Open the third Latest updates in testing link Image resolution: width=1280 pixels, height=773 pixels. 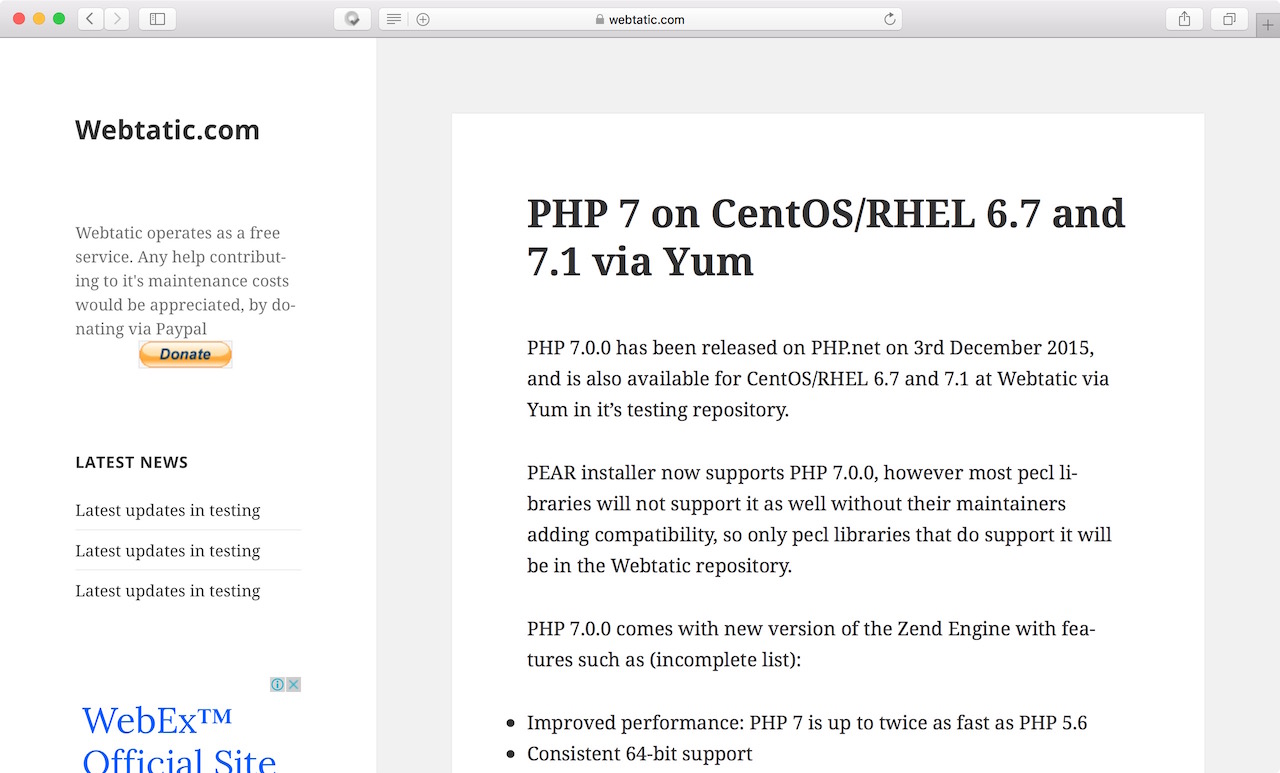point(168,590)
